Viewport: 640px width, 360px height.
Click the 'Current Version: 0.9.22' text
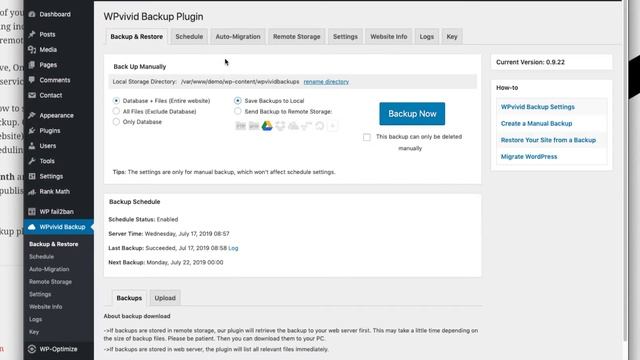point(530,62)
